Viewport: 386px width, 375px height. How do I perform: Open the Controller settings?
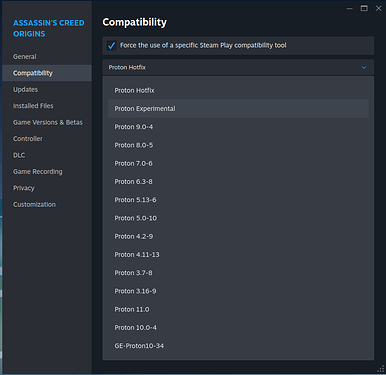click(47, 139)
